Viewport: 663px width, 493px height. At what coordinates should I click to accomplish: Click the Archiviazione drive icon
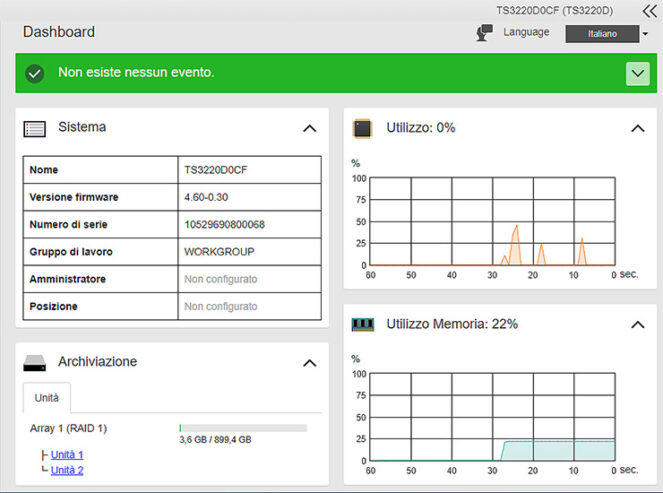tap(35, 362)
